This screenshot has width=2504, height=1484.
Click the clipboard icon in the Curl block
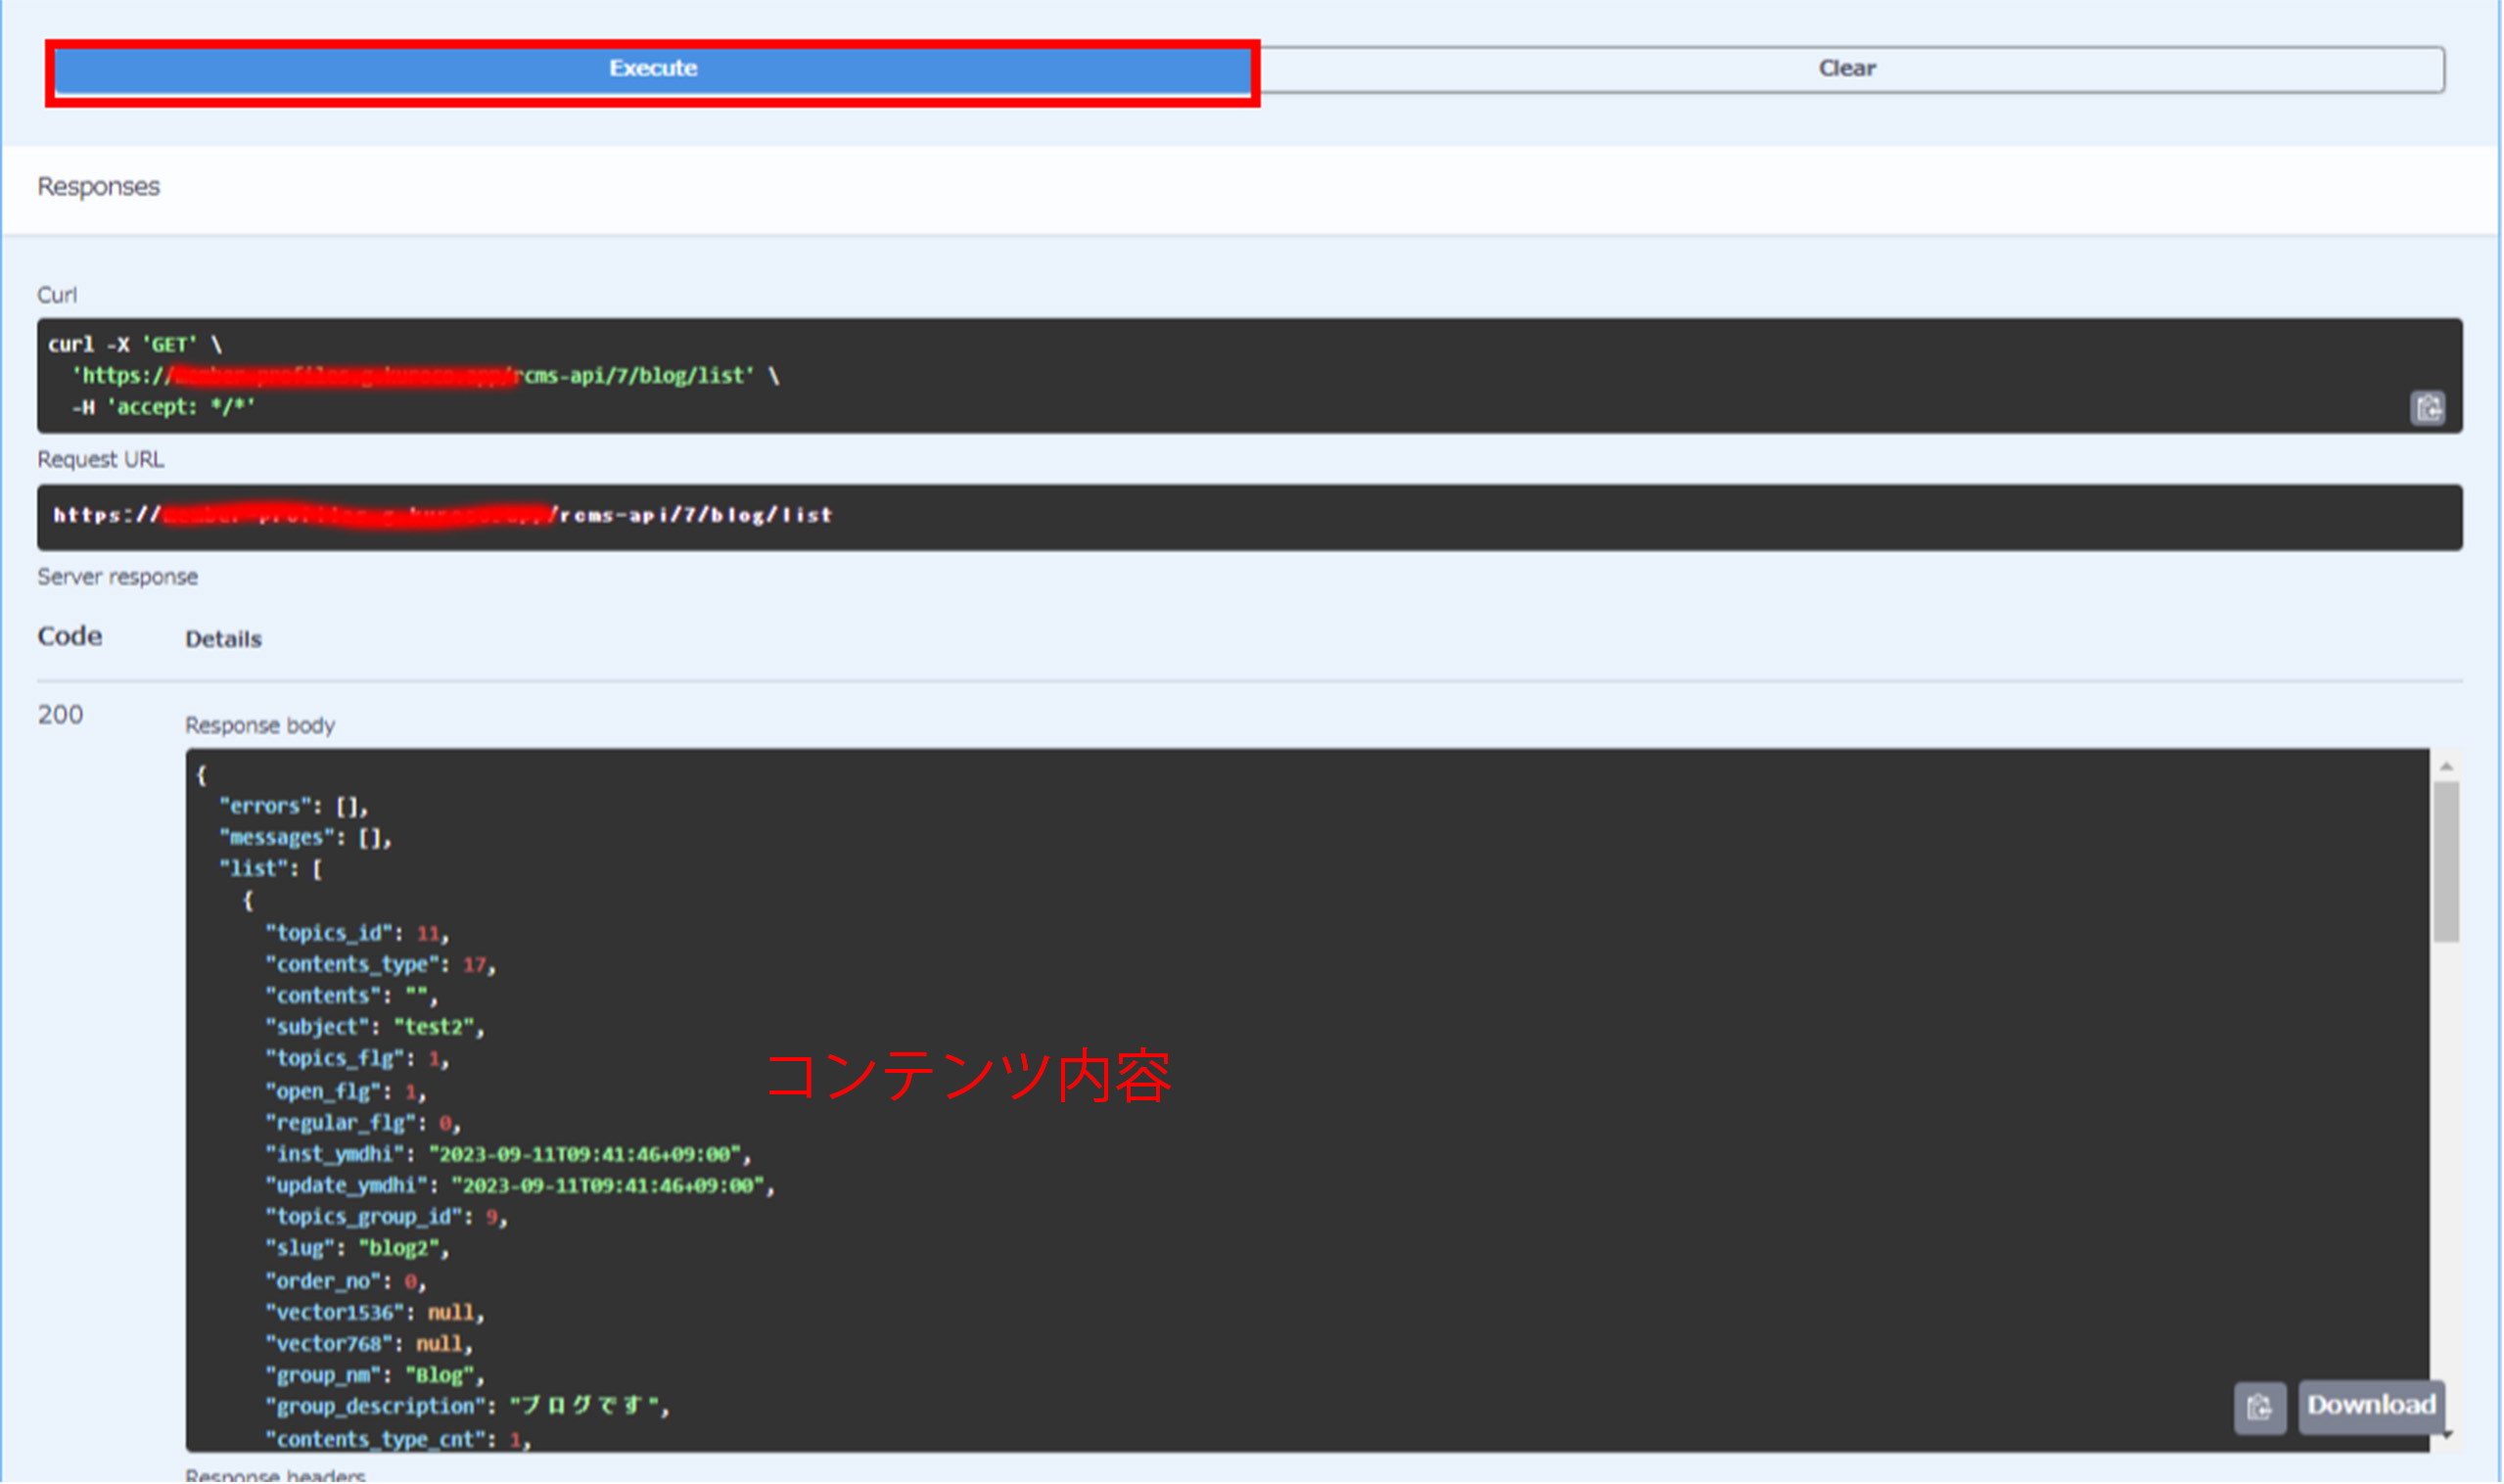(2428, 408)
